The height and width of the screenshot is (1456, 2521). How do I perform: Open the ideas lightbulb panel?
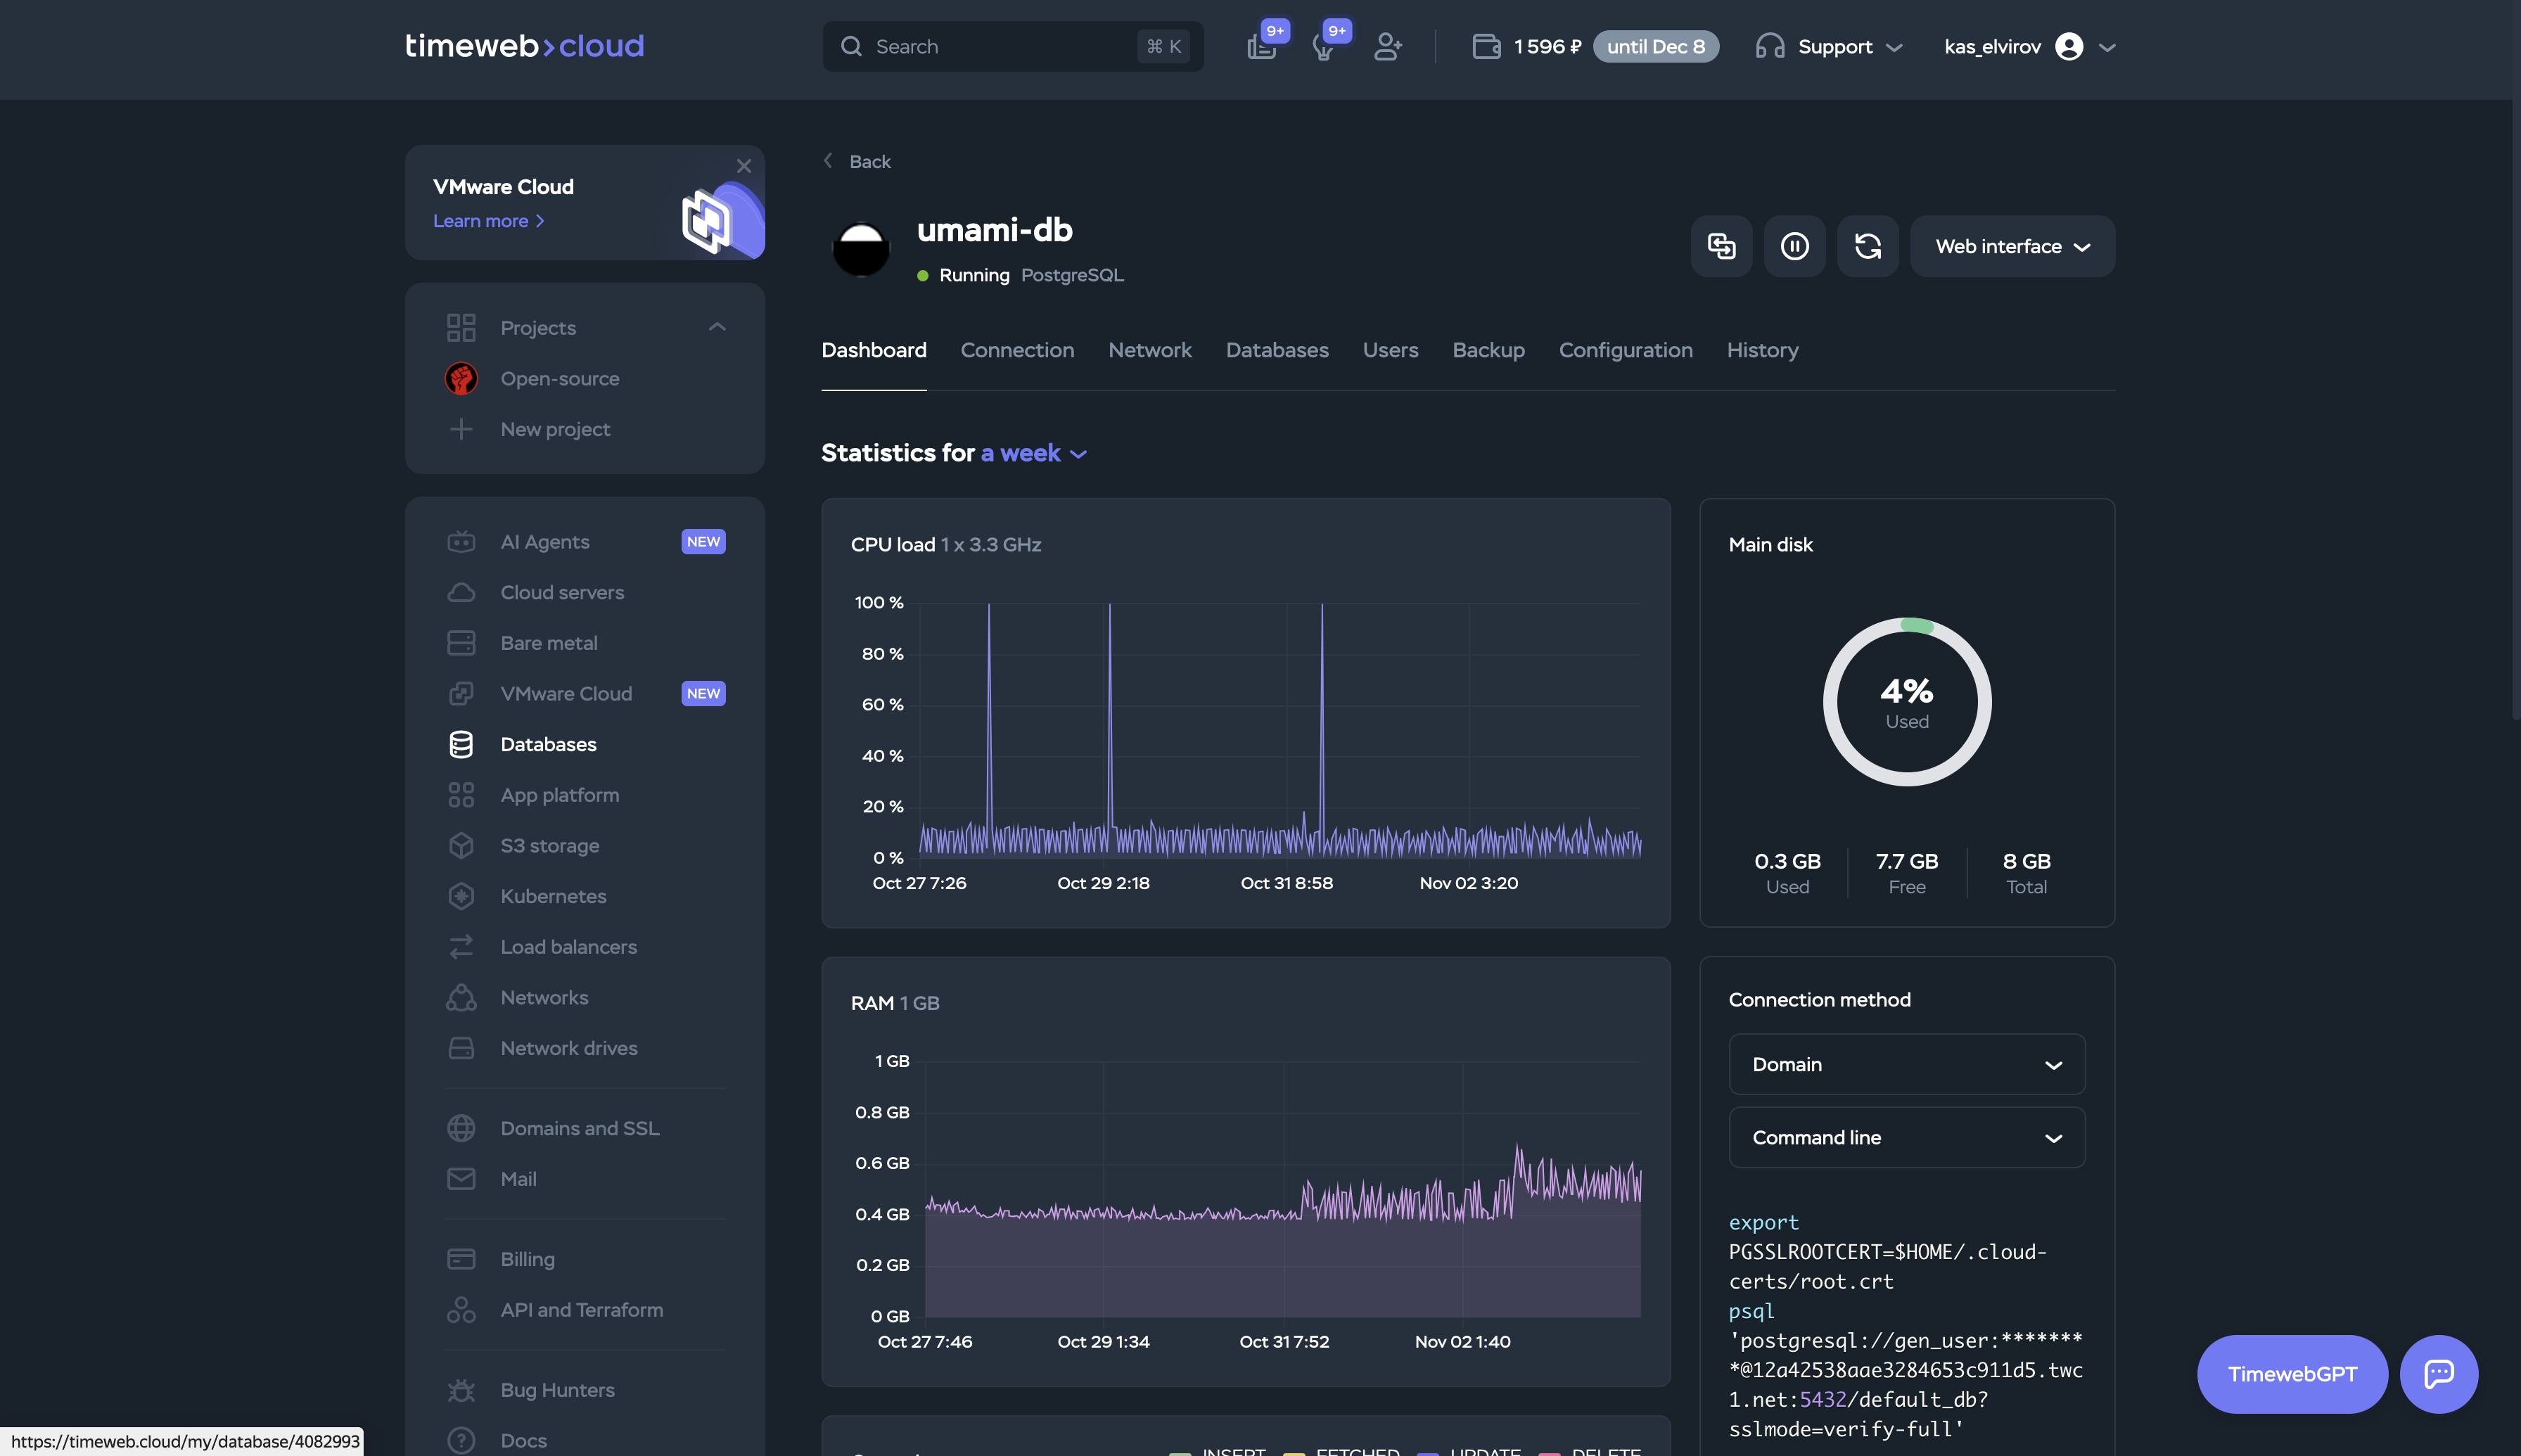click(1326, 46)
